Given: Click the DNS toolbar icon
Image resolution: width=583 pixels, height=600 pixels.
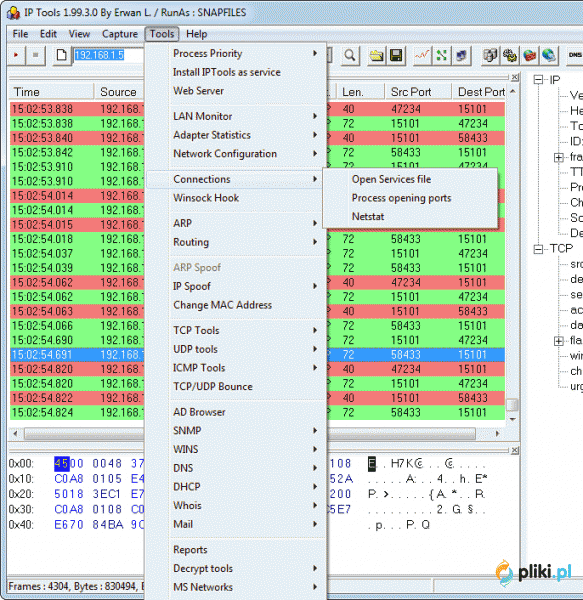Looking at the screenshot, I should point(575,55).
